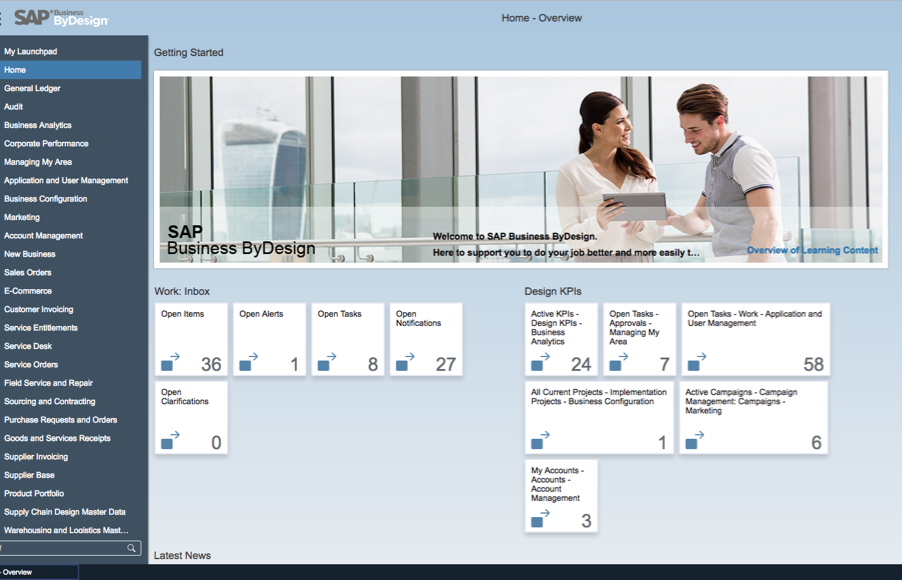Open Service Desk work center
Image resolution: width=902 pixels, height=580 pixels.
click(x=70, y=346)
